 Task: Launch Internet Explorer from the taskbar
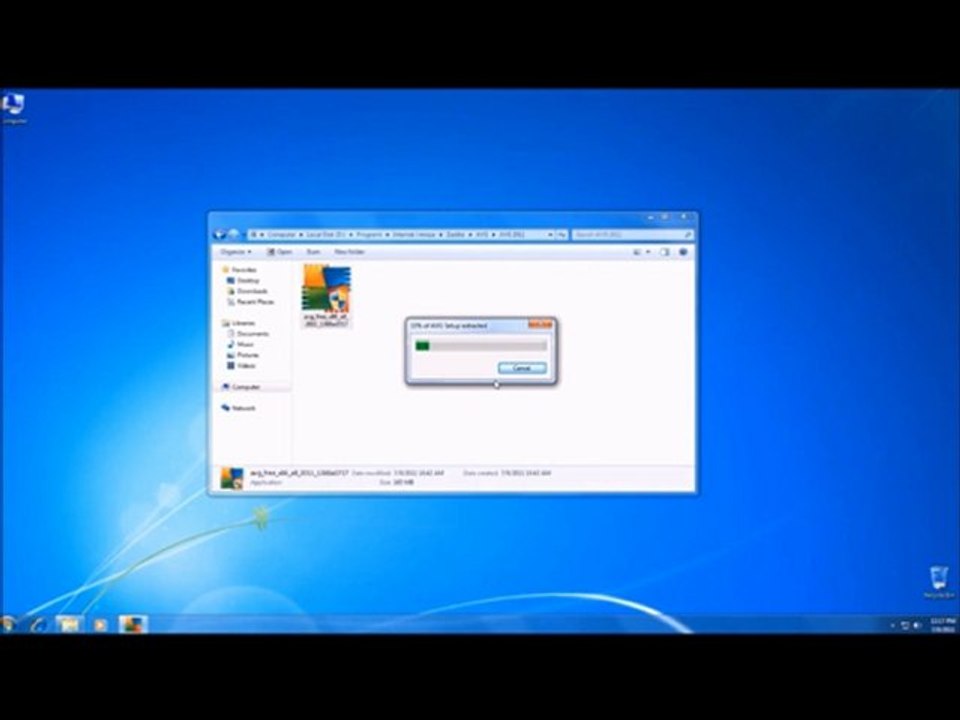coord(38,624)
